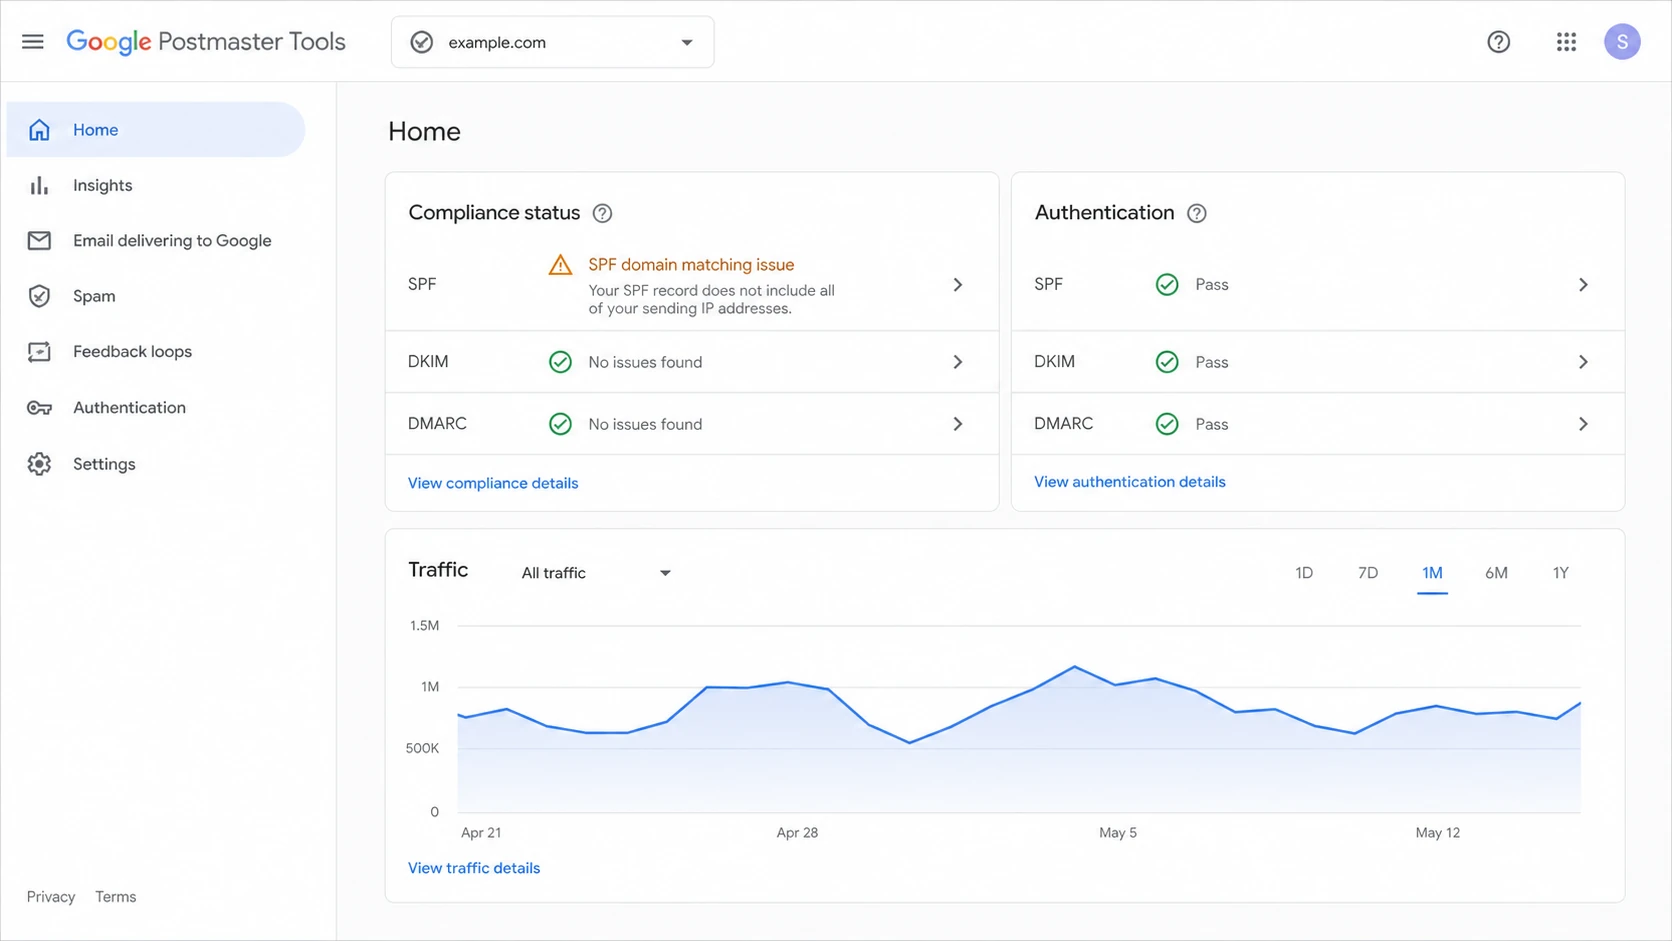The height and width of the screenshot is (941, 1672).
Task: Click the SPF warning triangle icon
Action: click(560, 265)
